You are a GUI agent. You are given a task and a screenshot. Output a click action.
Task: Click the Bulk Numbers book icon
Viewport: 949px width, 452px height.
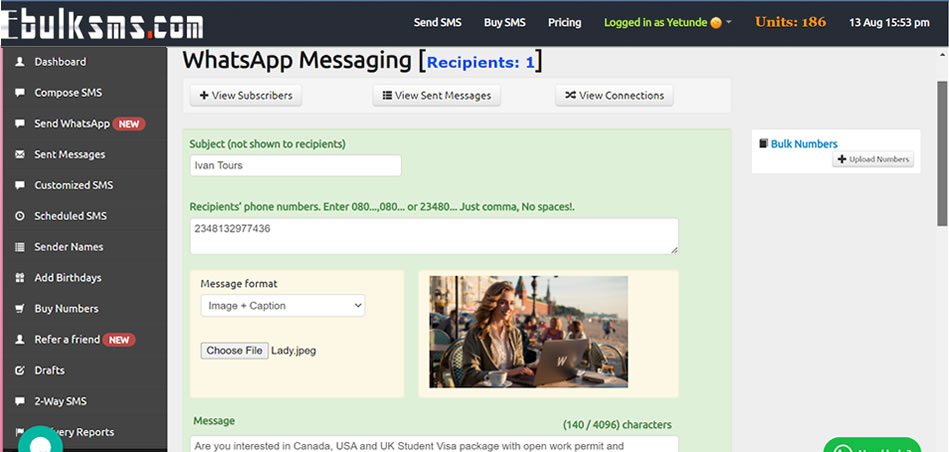point(763,143)
